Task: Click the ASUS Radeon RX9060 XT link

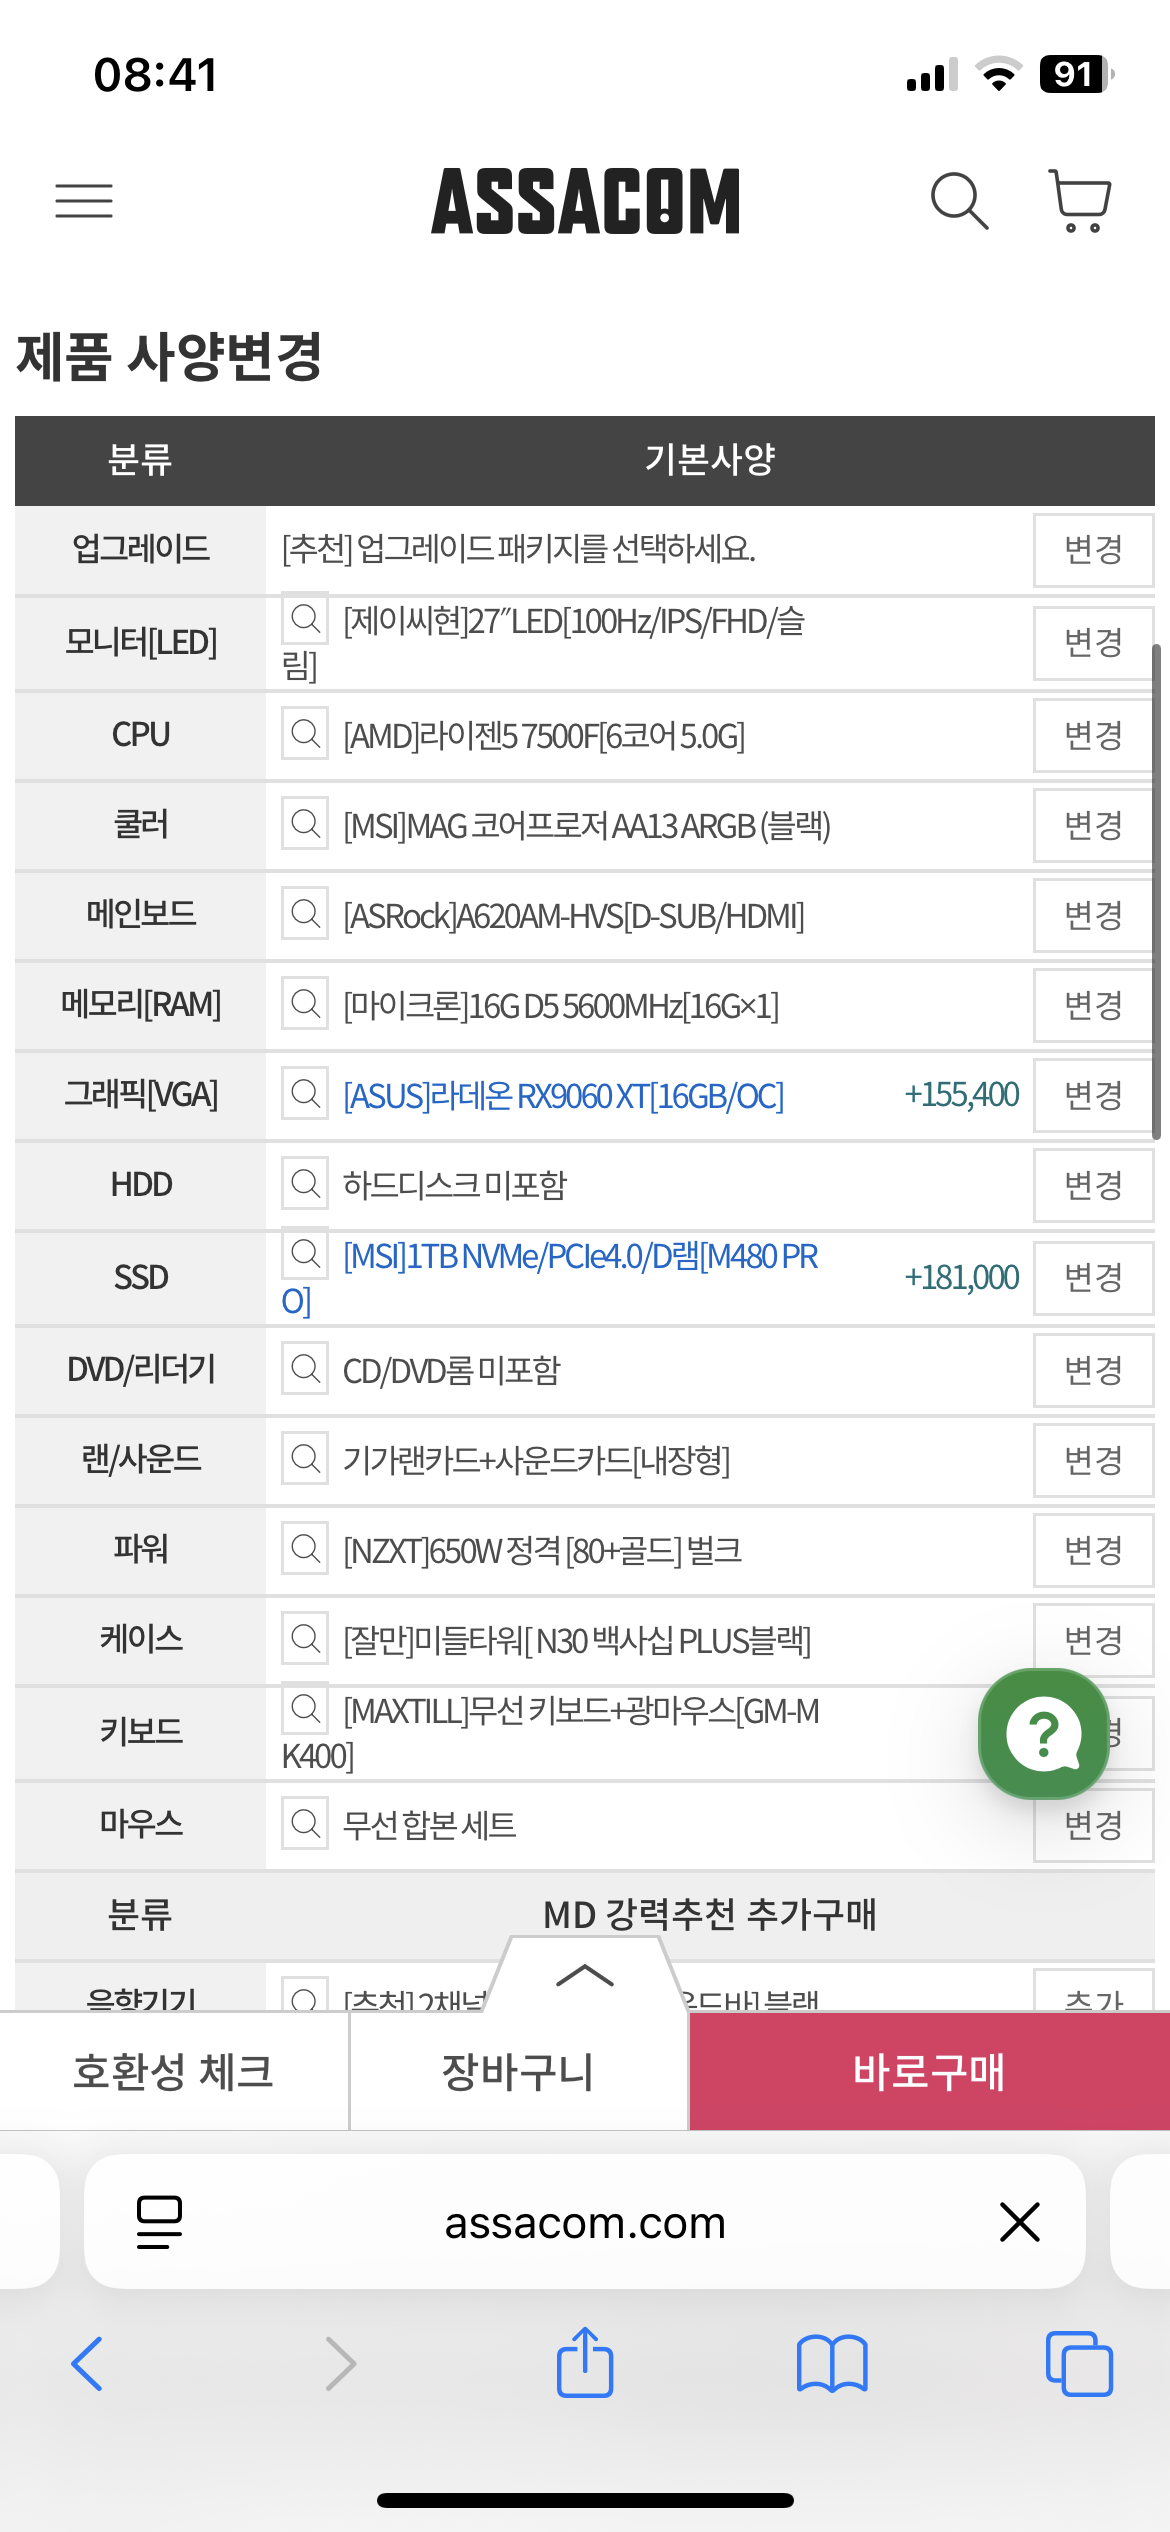Action: pos(563,1096)
